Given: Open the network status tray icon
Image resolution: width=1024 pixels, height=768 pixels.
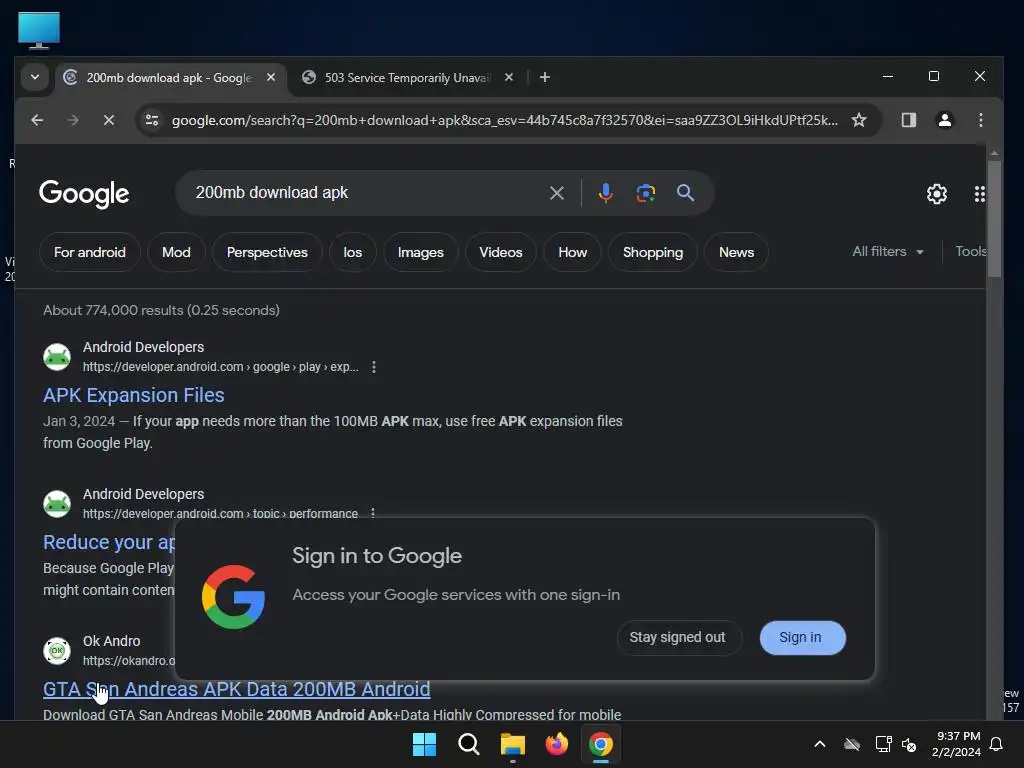Looking at the screenshot, I should (883, 744).
